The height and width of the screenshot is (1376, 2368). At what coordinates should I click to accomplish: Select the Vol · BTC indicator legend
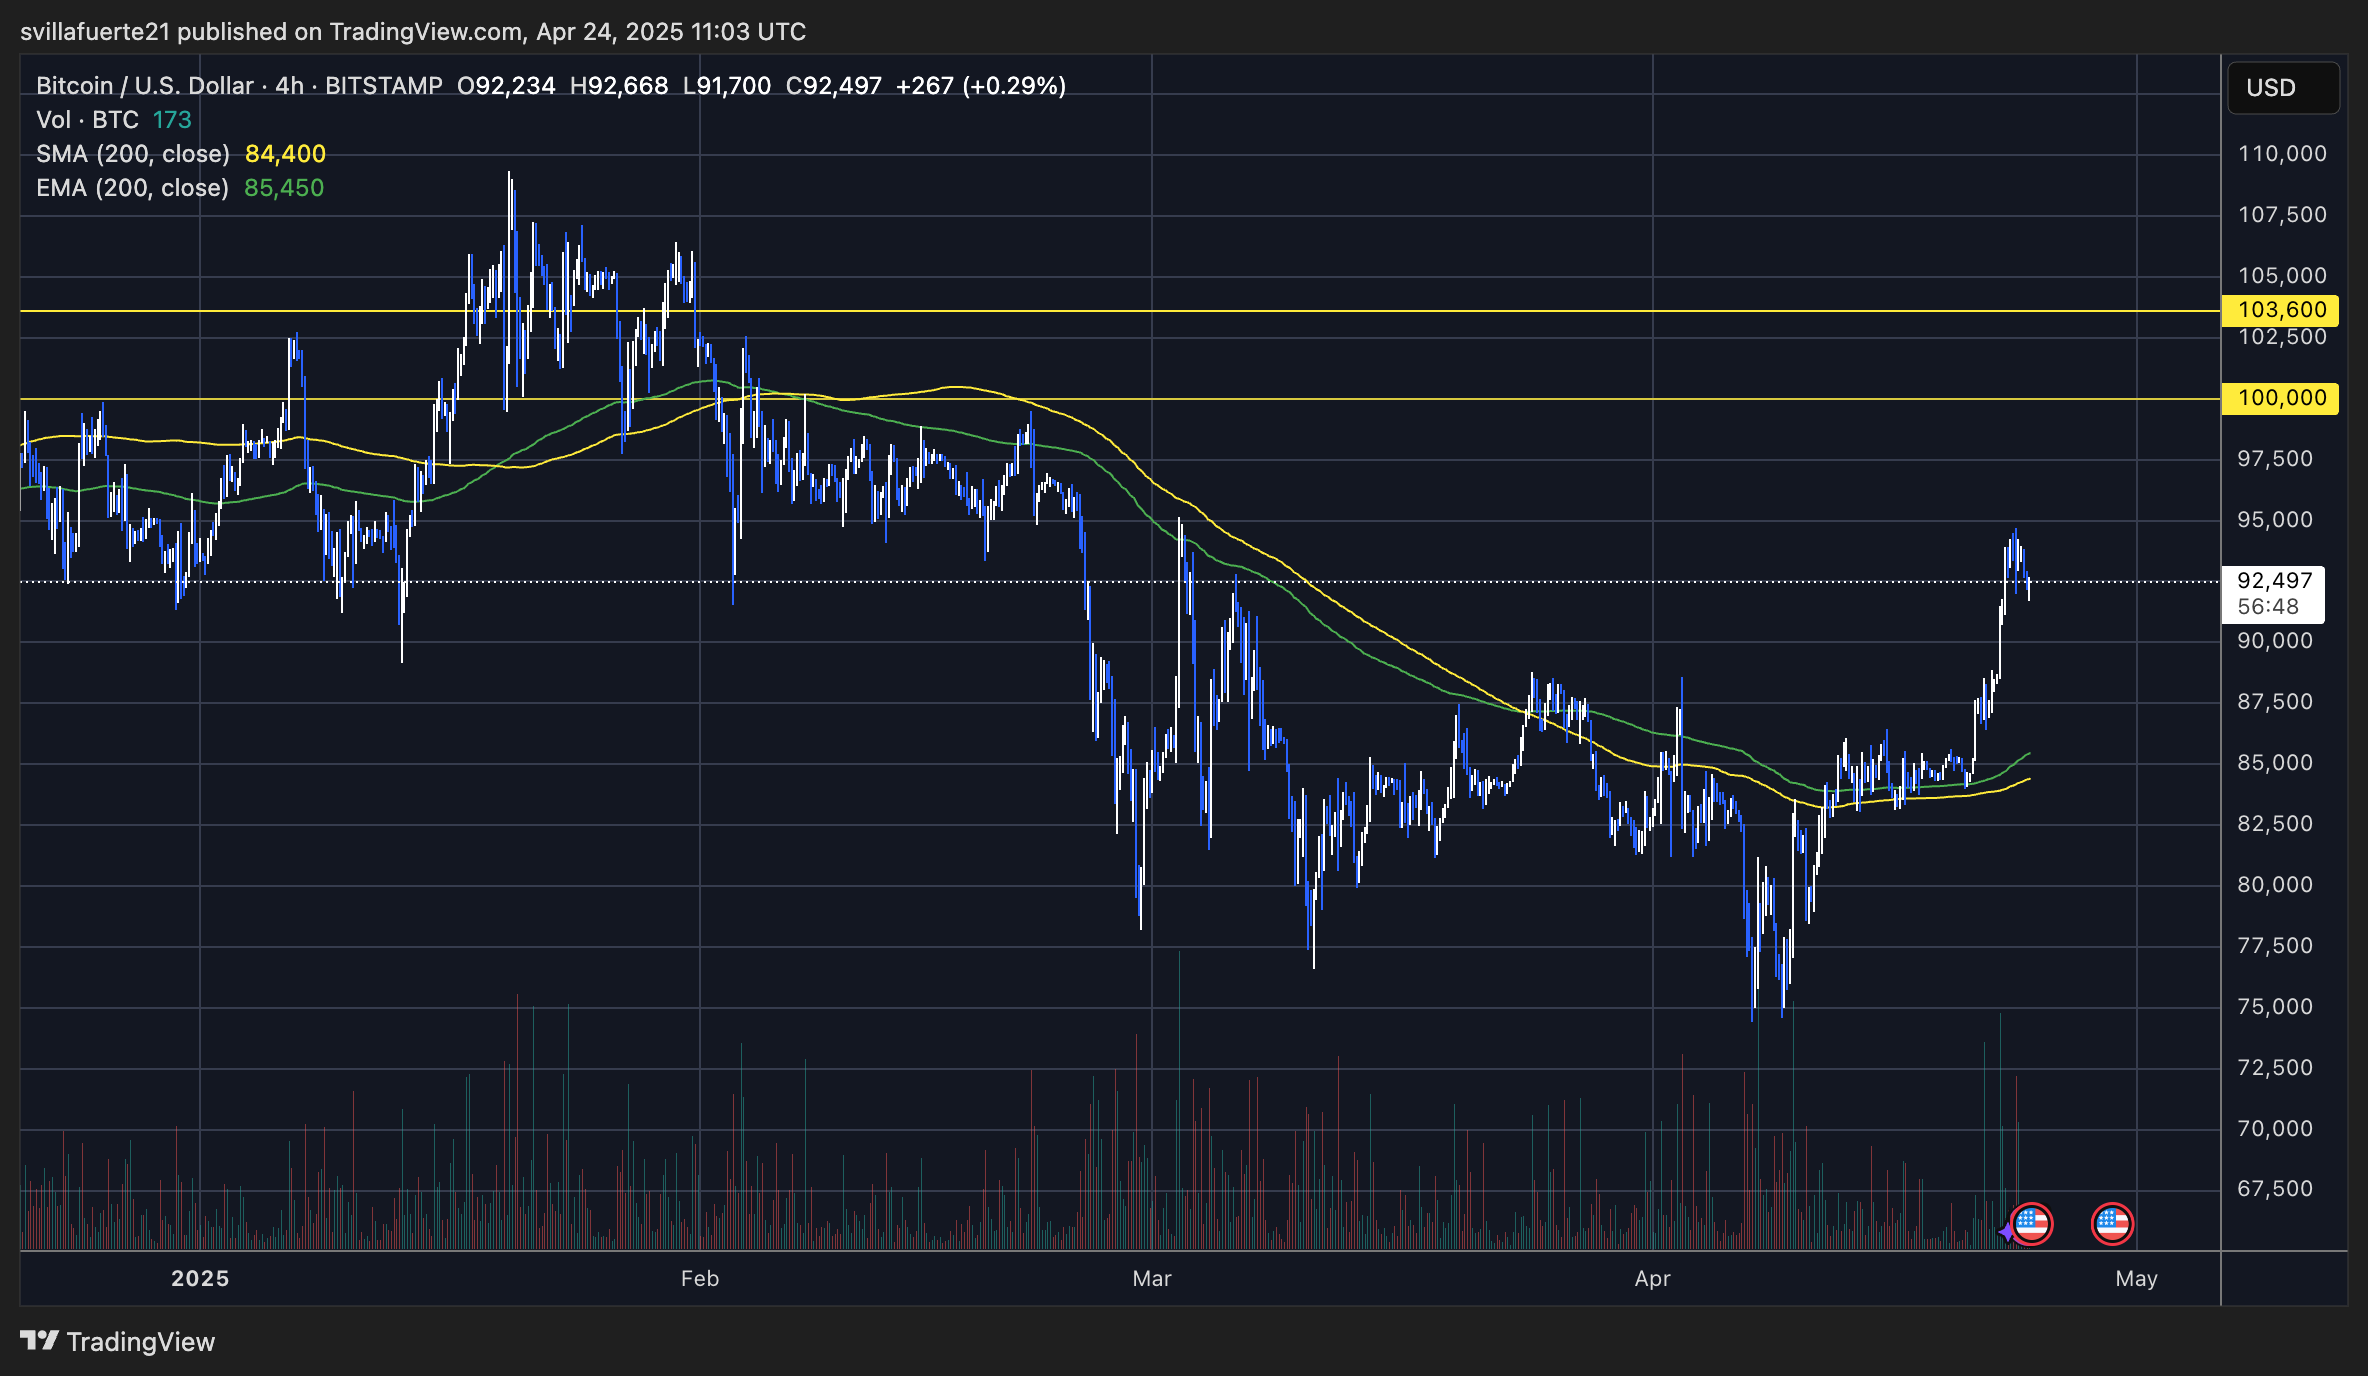[x=88, y=120]
